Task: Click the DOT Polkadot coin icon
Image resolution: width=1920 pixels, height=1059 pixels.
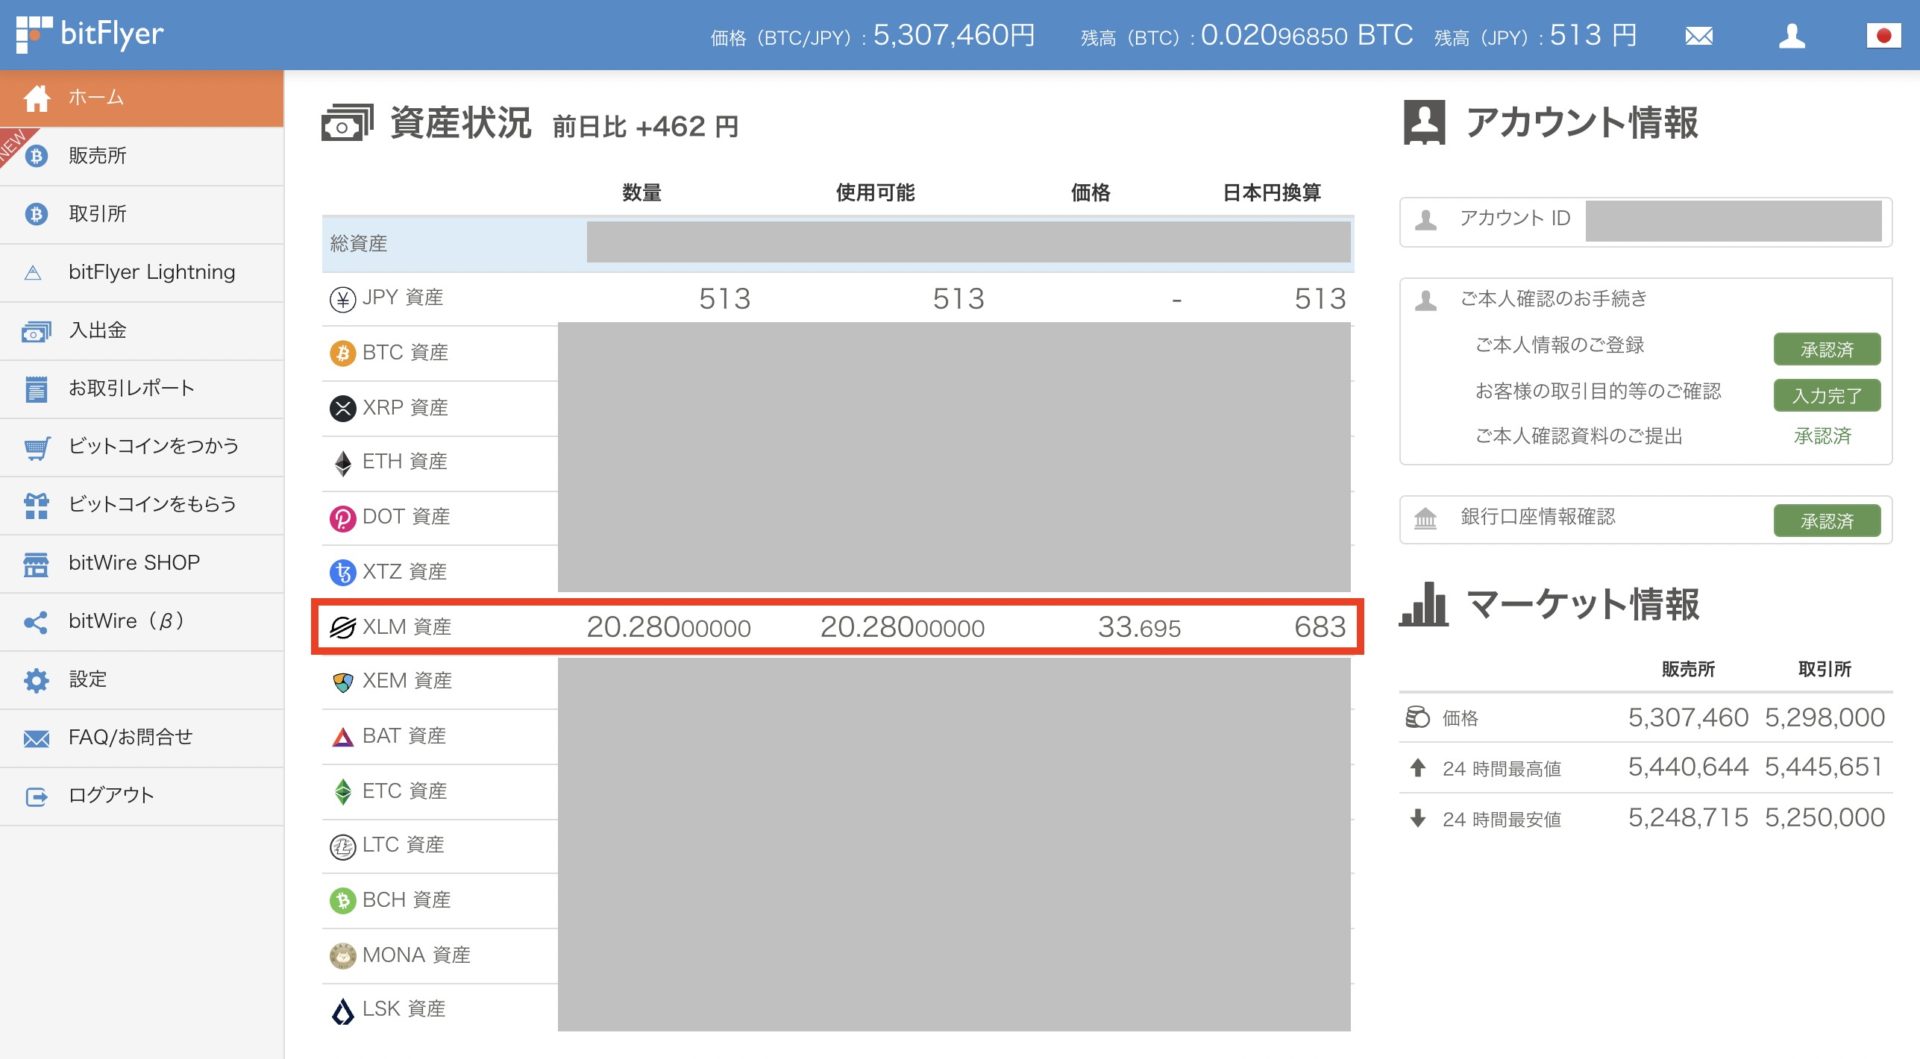Action: tap(342, 517)
